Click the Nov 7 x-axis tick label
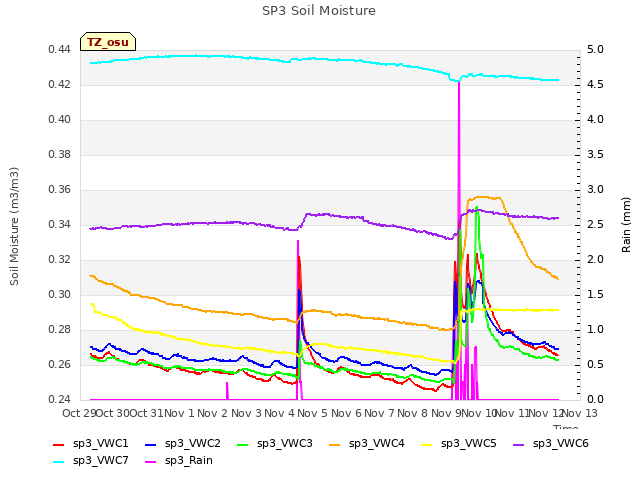This screenshot has height=480, width=640. 379,413
